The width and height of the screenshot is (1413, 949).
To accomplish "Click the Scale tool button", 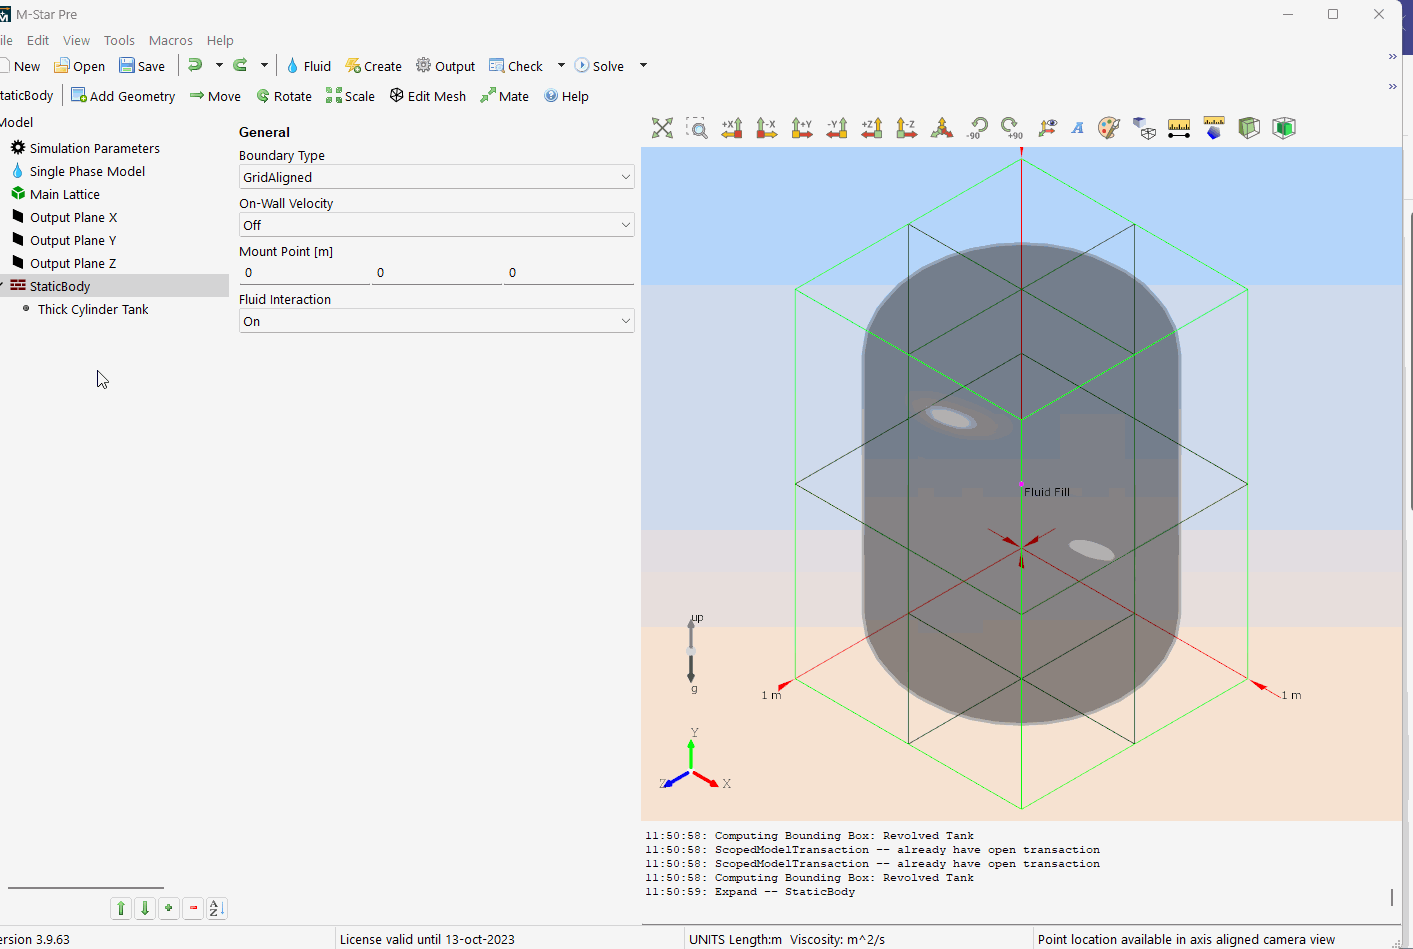I will coord(350,96).
